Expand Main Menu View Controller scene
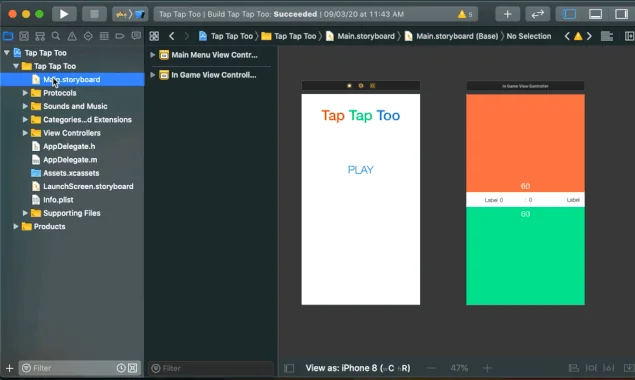The height and width of the screenshot is (380, 635). tap(153, 55)
